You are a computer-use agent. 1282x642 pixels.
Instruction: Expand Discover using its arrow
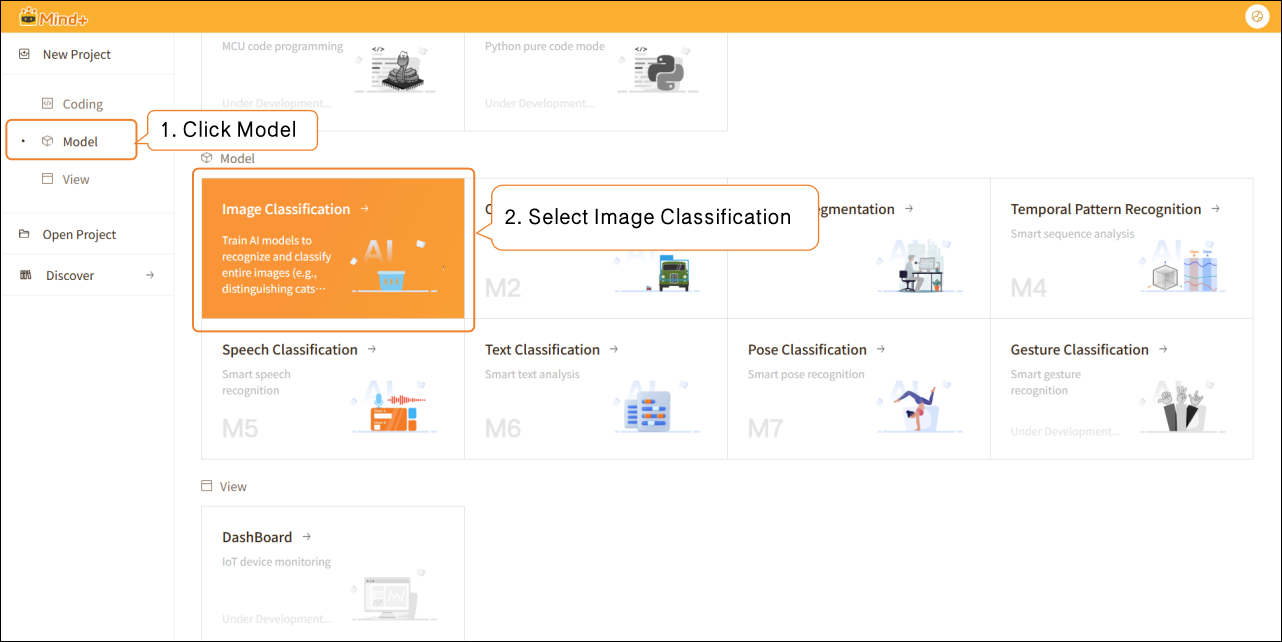tap(150, 275)
